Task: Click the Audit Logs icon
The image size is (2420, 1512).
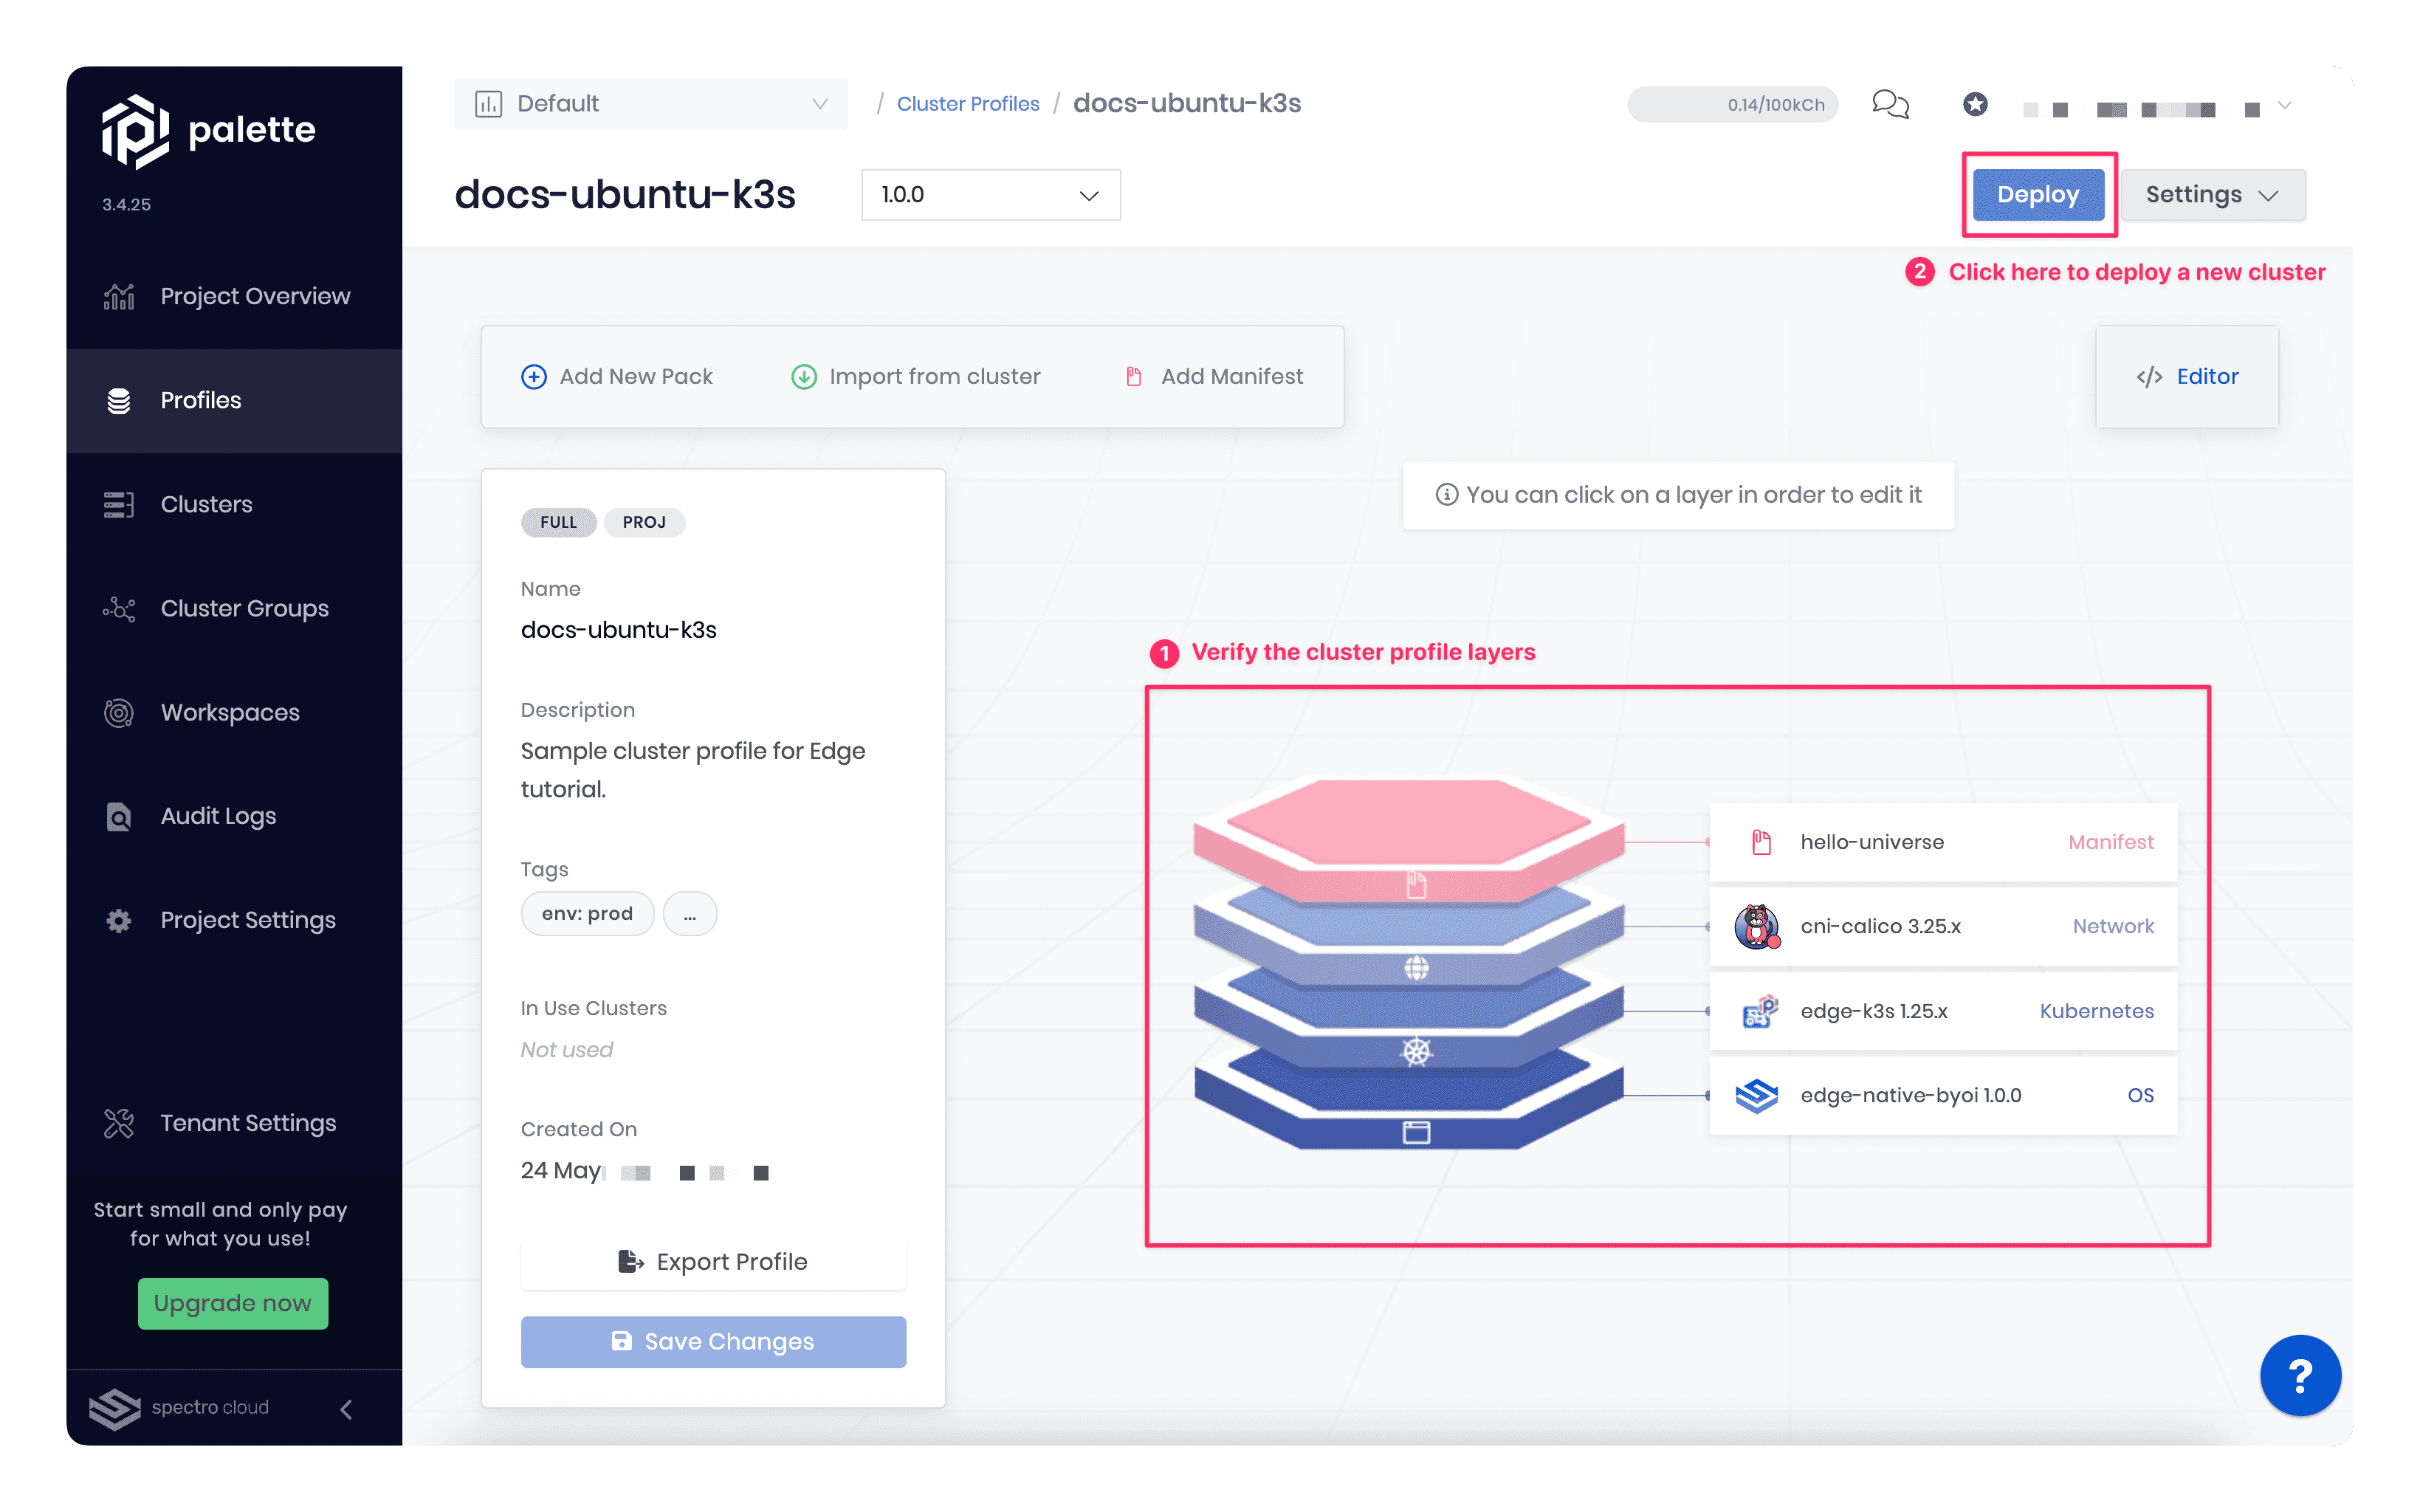Action: [x=119, y=816]
